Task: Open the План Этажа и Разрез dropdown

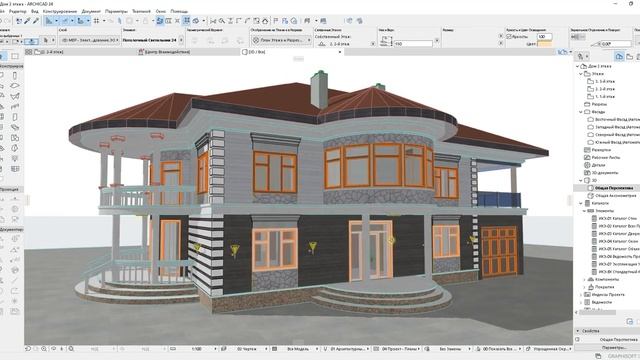Action: click(x=281, y=40)
